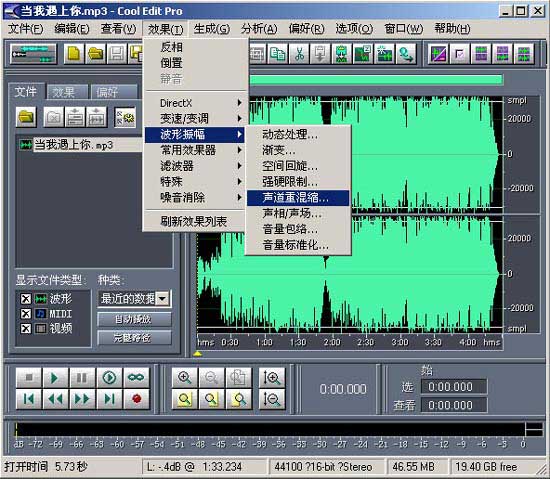
Task: Stop playback
Action: pos(29,377)
